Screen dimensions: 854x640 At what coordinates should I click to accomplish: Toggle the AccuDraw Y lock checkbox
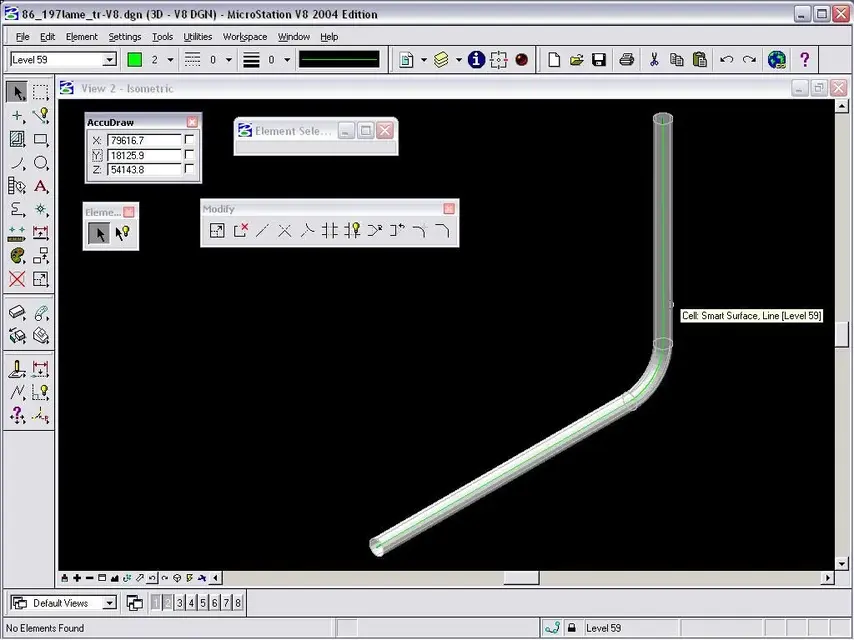[190, 156]
